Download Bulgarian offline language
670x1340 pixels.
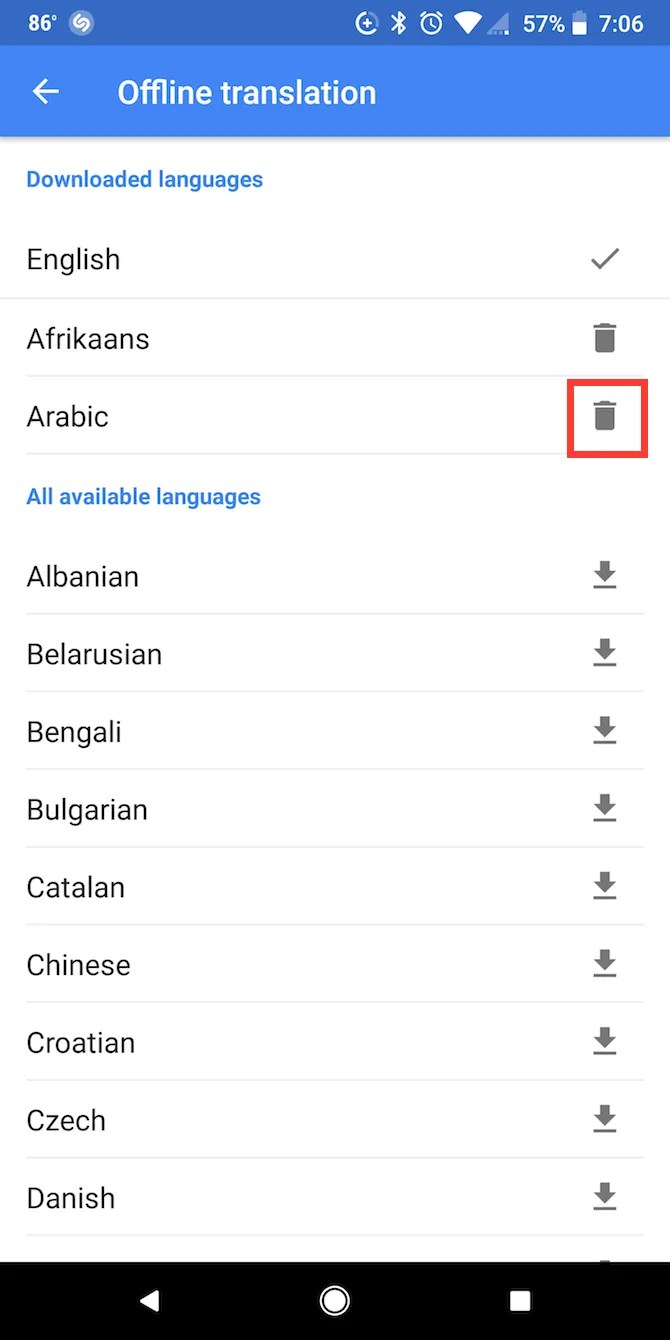tap(605, 809)
